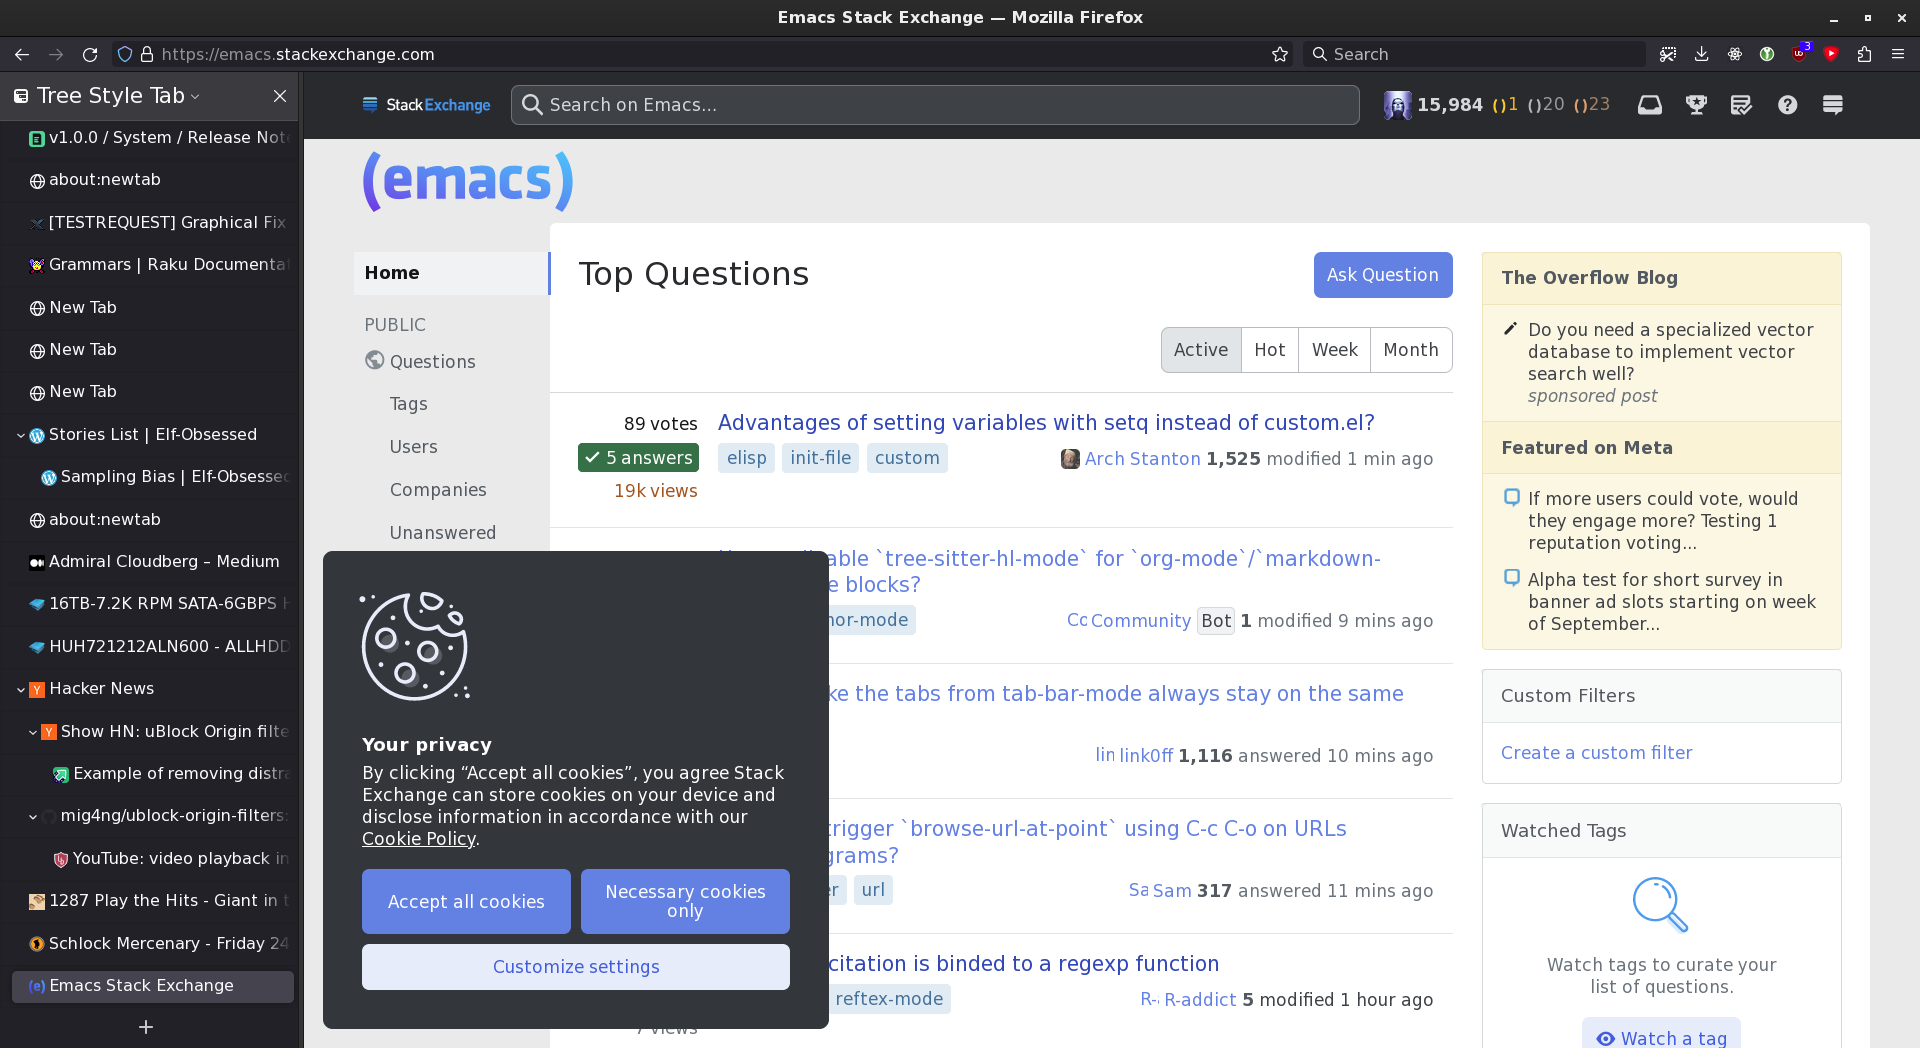Image resolution: width=1920 pixels, height=1048 pixels.
Task: Select the Active questions filter
Action: (x=1201, y=350)
